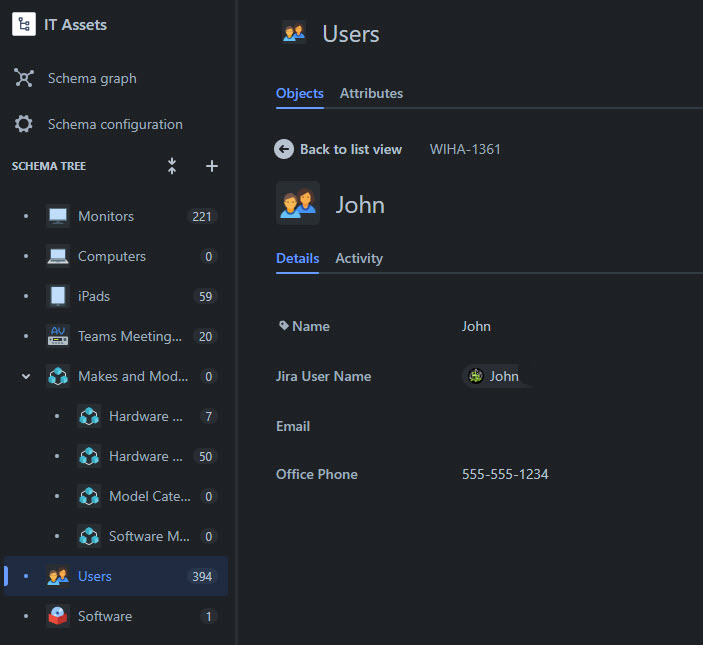The image size is (703, 645).
Task: Select Teams Meeting... tree item
Action: tap(130, 336)
